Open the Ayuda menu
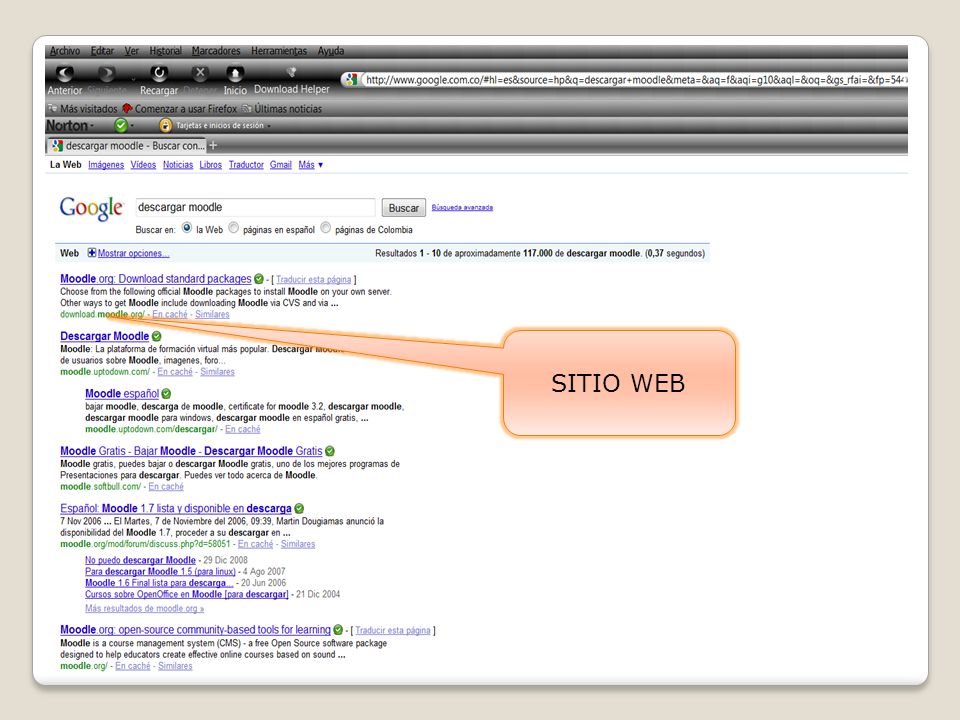 coord(331,51)
